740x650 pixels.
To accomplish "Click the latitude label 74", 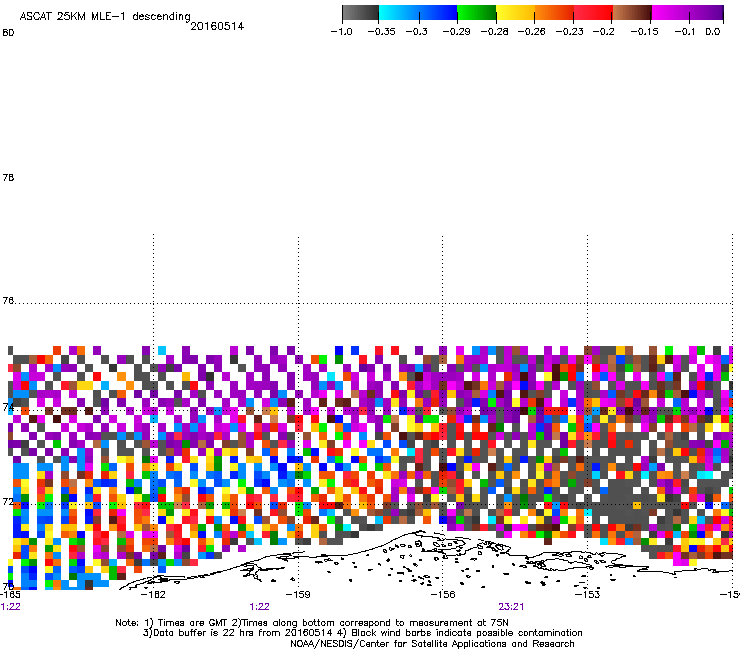I will [8, 407].
